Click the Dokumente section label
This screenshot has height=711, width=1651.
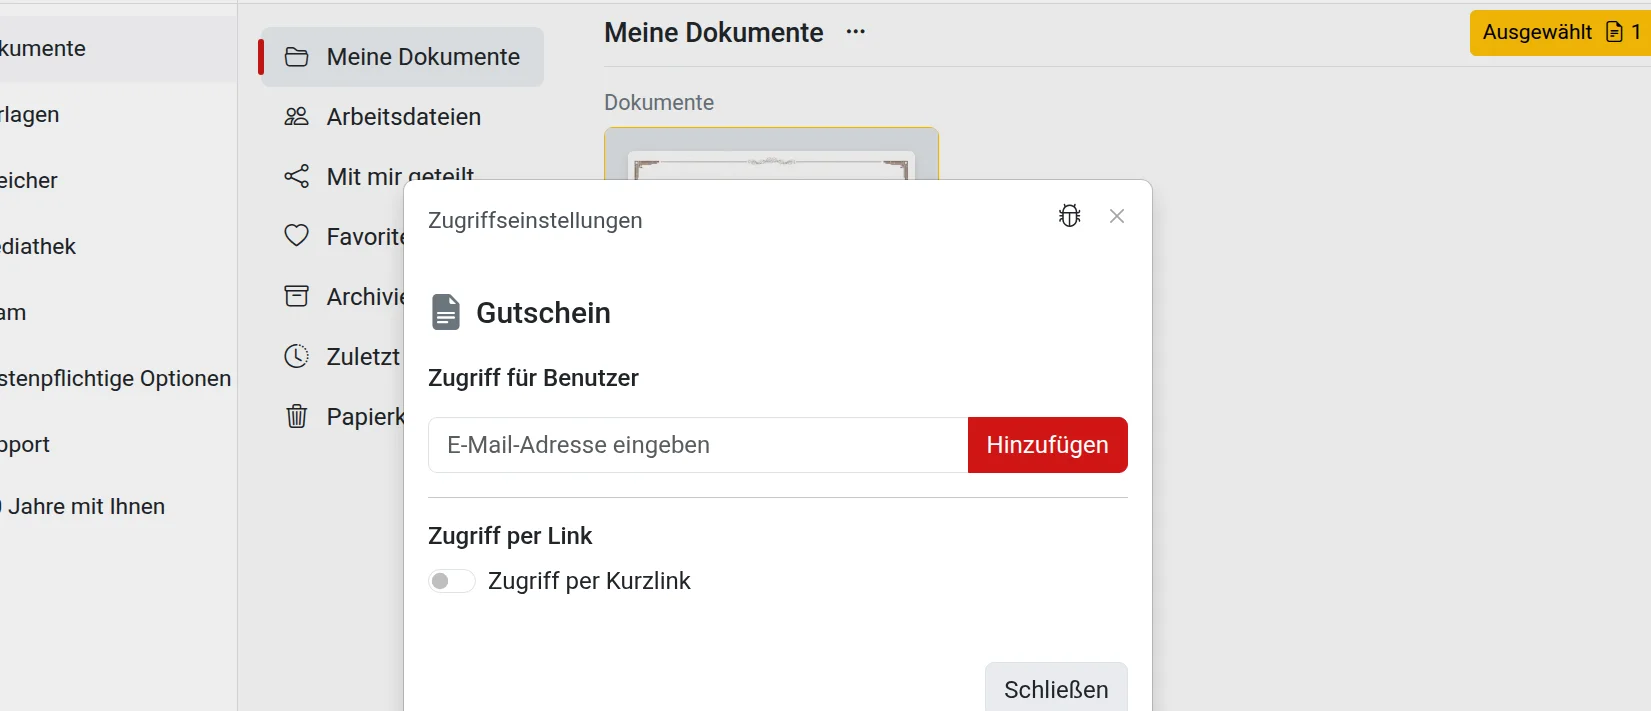click(x=659, y=102)
